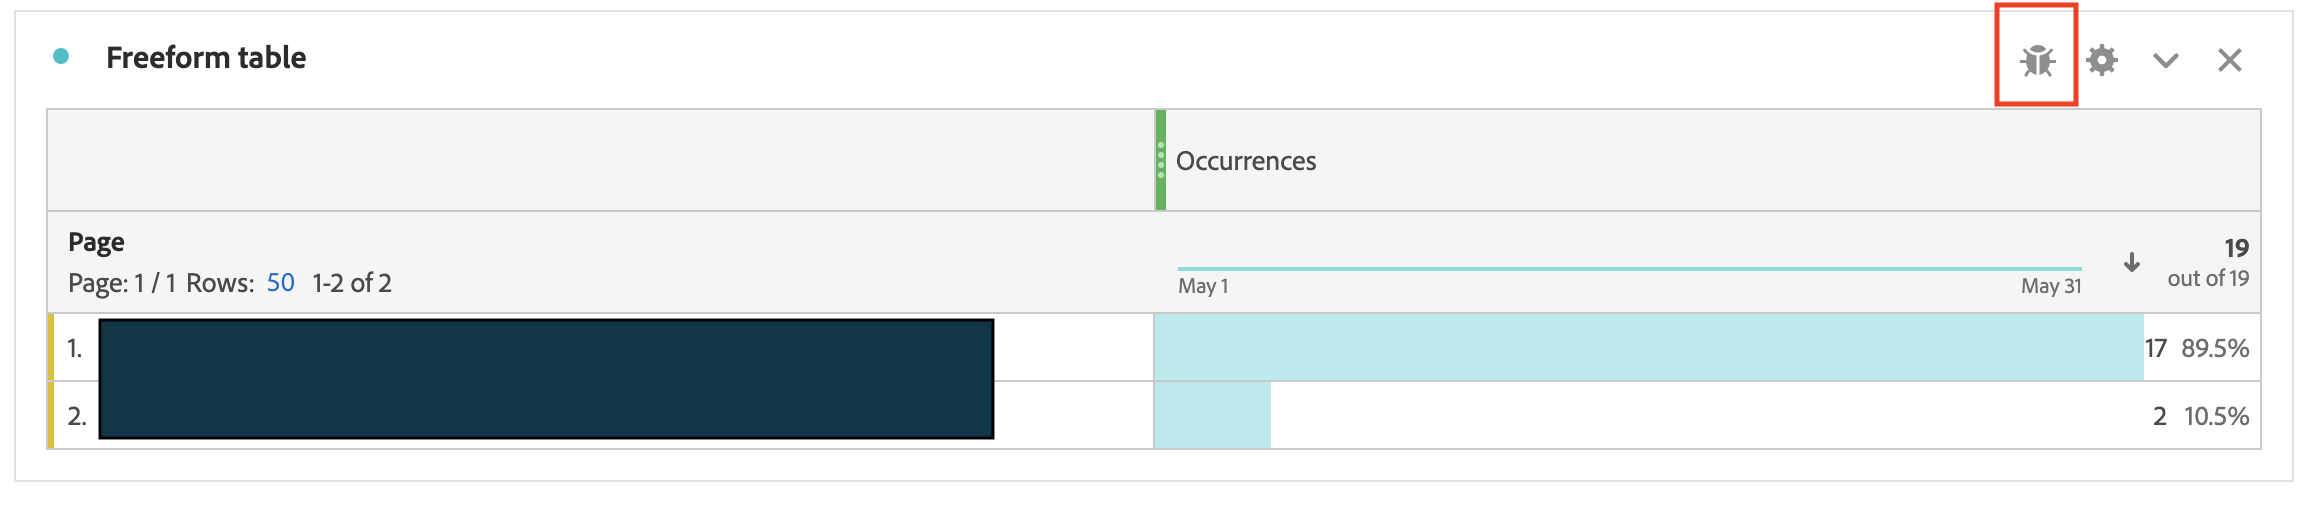Click the yellow marker on row 2
This screenshot has width=2312, height=506.
(51, 415)
